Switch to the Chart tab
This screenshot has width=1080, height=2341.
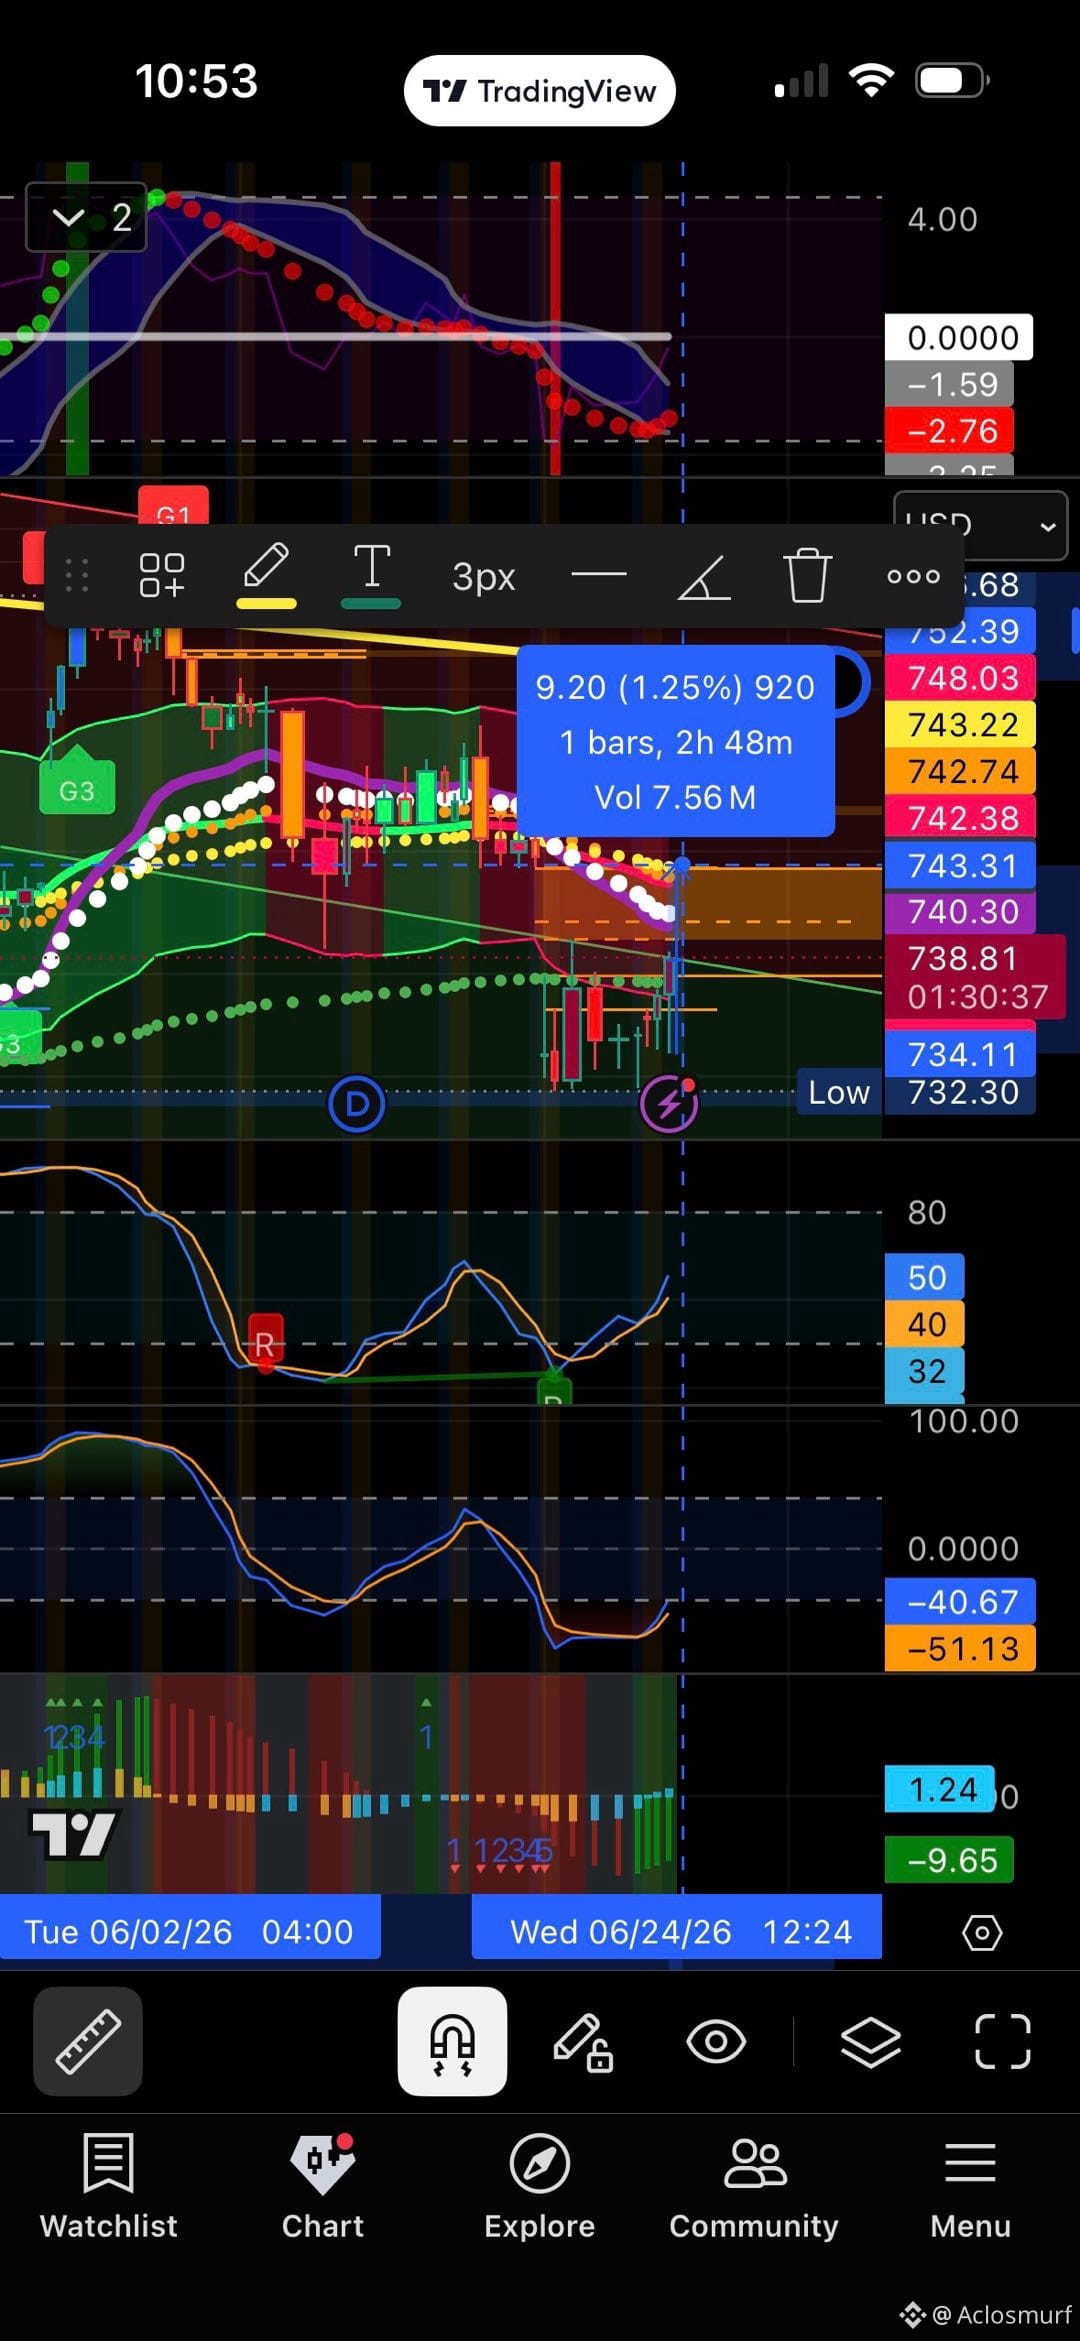[323, 2186]
